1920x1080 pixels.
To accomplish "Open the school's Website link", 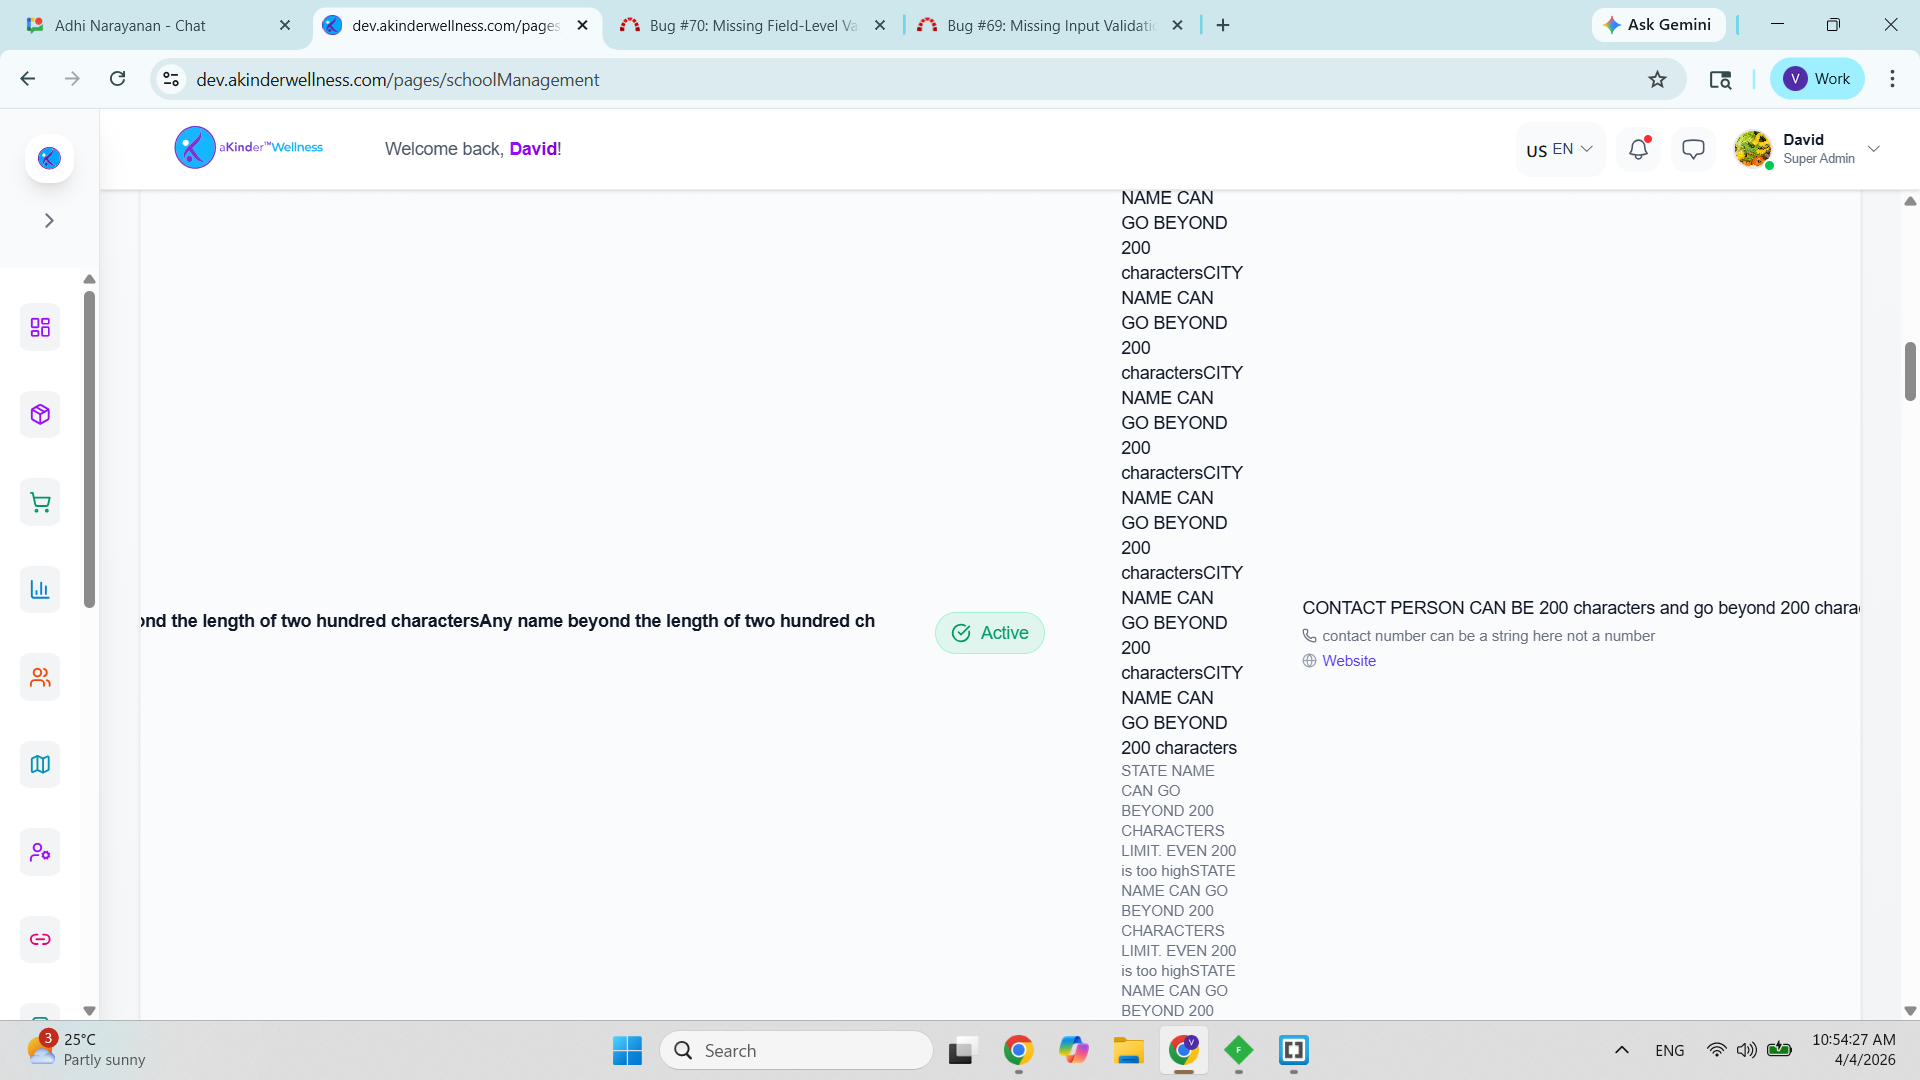I will (x=1348, y=661).
